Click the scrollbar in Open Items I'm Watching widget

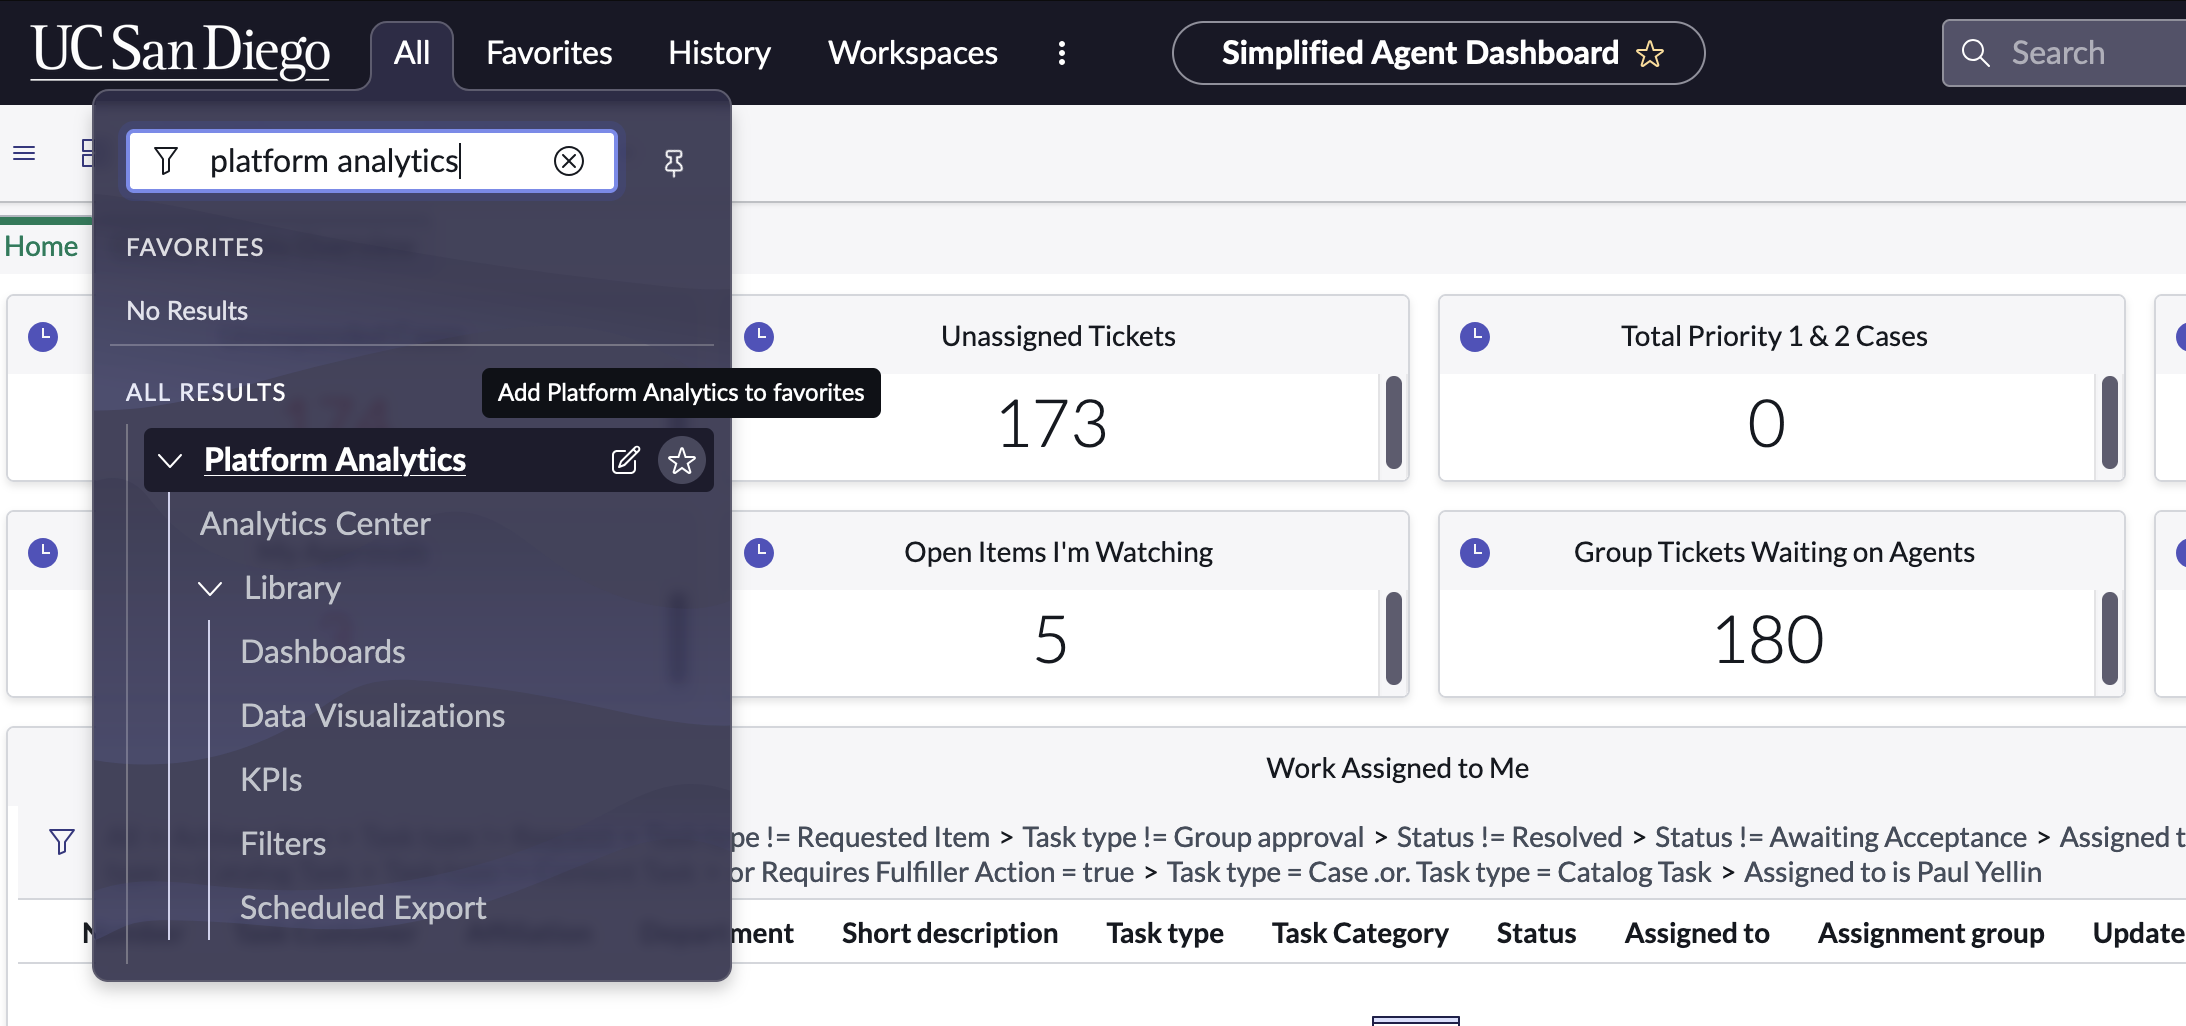tap(1394, 639)
